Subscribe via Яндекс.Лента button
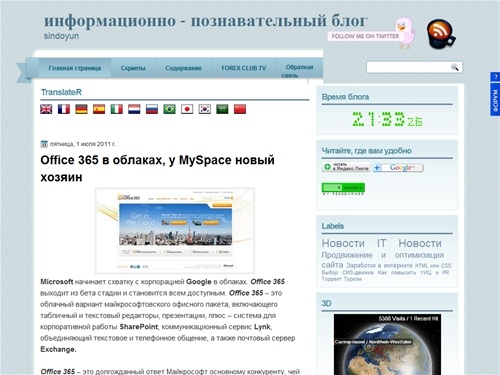500x375 pixels. pos(346,167)
